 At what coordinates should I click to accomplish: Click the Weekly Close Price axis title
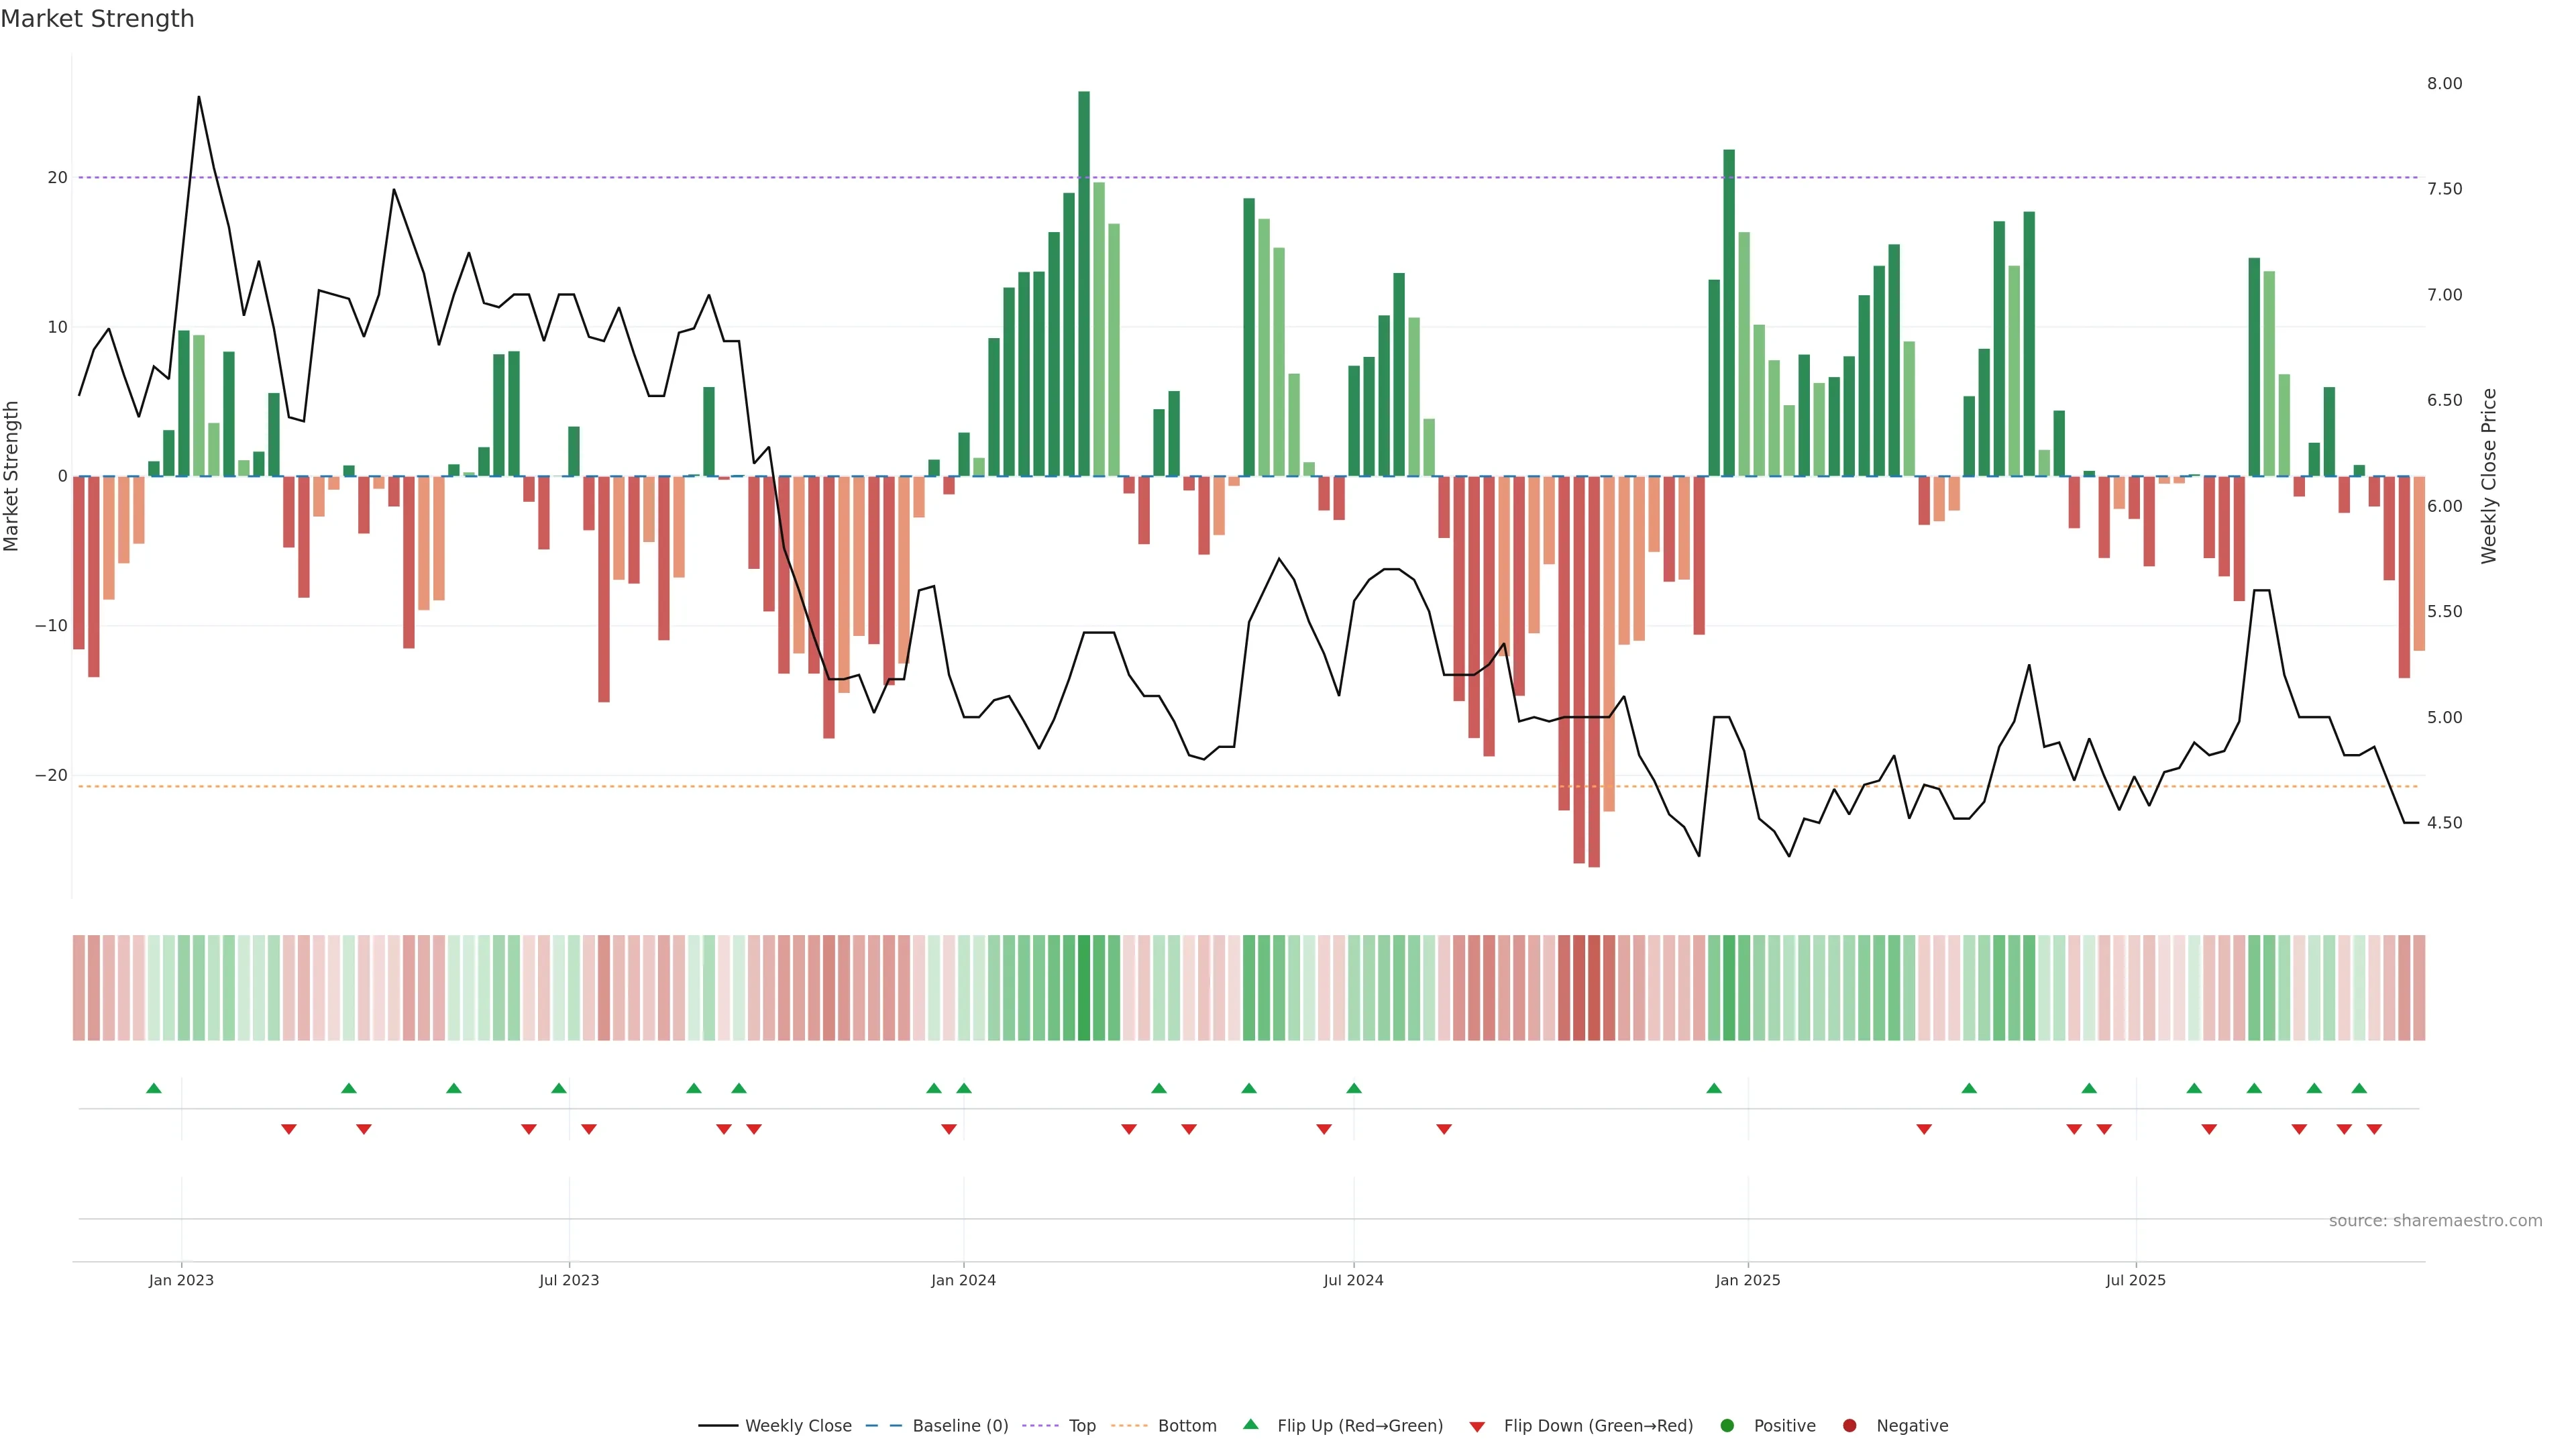(2489, 476)
